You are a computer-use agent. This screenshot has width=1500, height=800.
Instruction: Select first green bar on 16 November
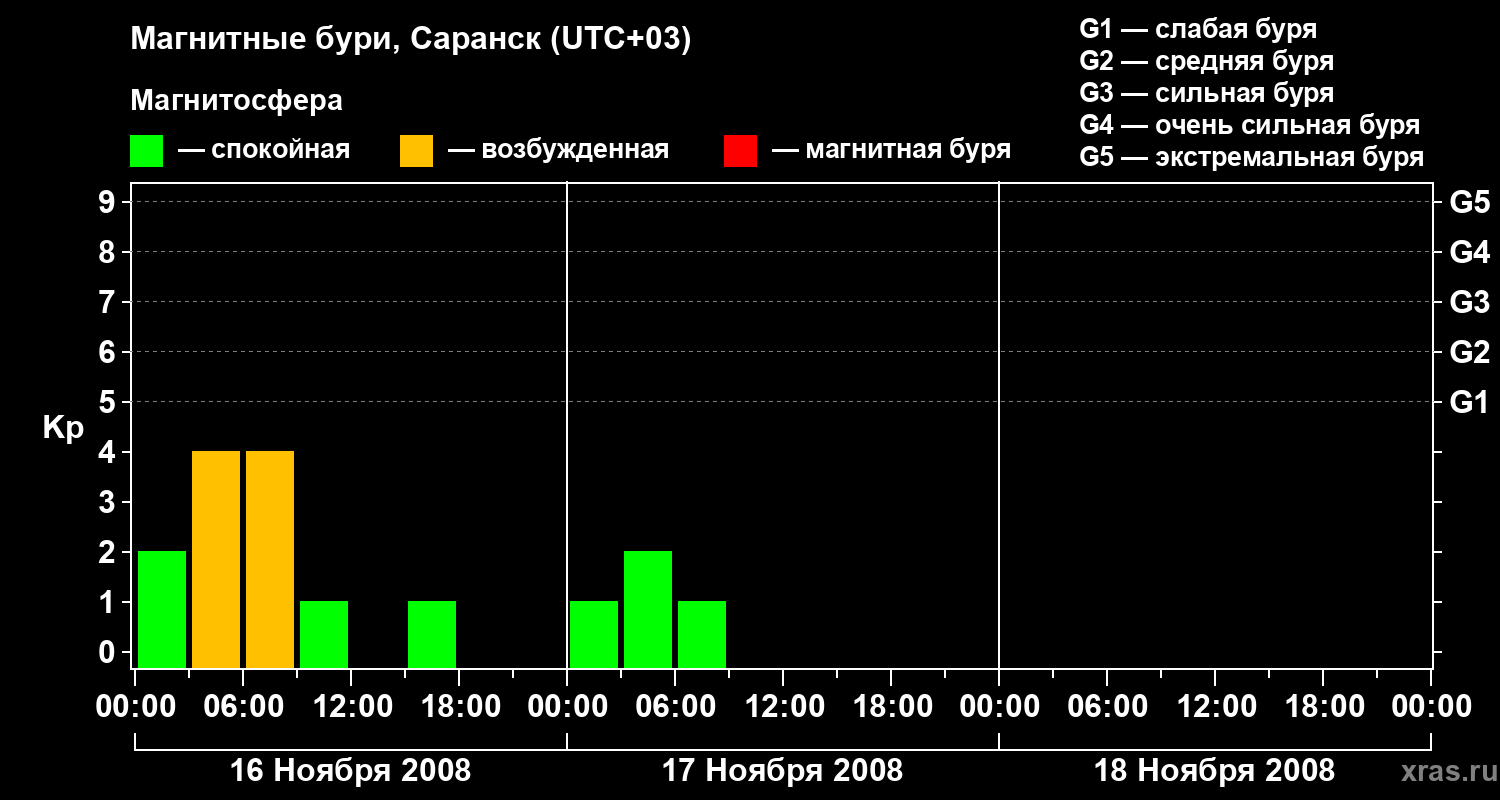tap(162, 609)
